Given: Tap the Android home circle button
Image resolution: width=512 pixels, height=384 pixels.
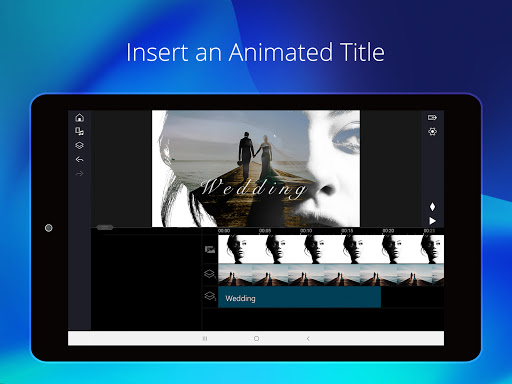Looking at the screenshot, I should [x=256, y=339].
